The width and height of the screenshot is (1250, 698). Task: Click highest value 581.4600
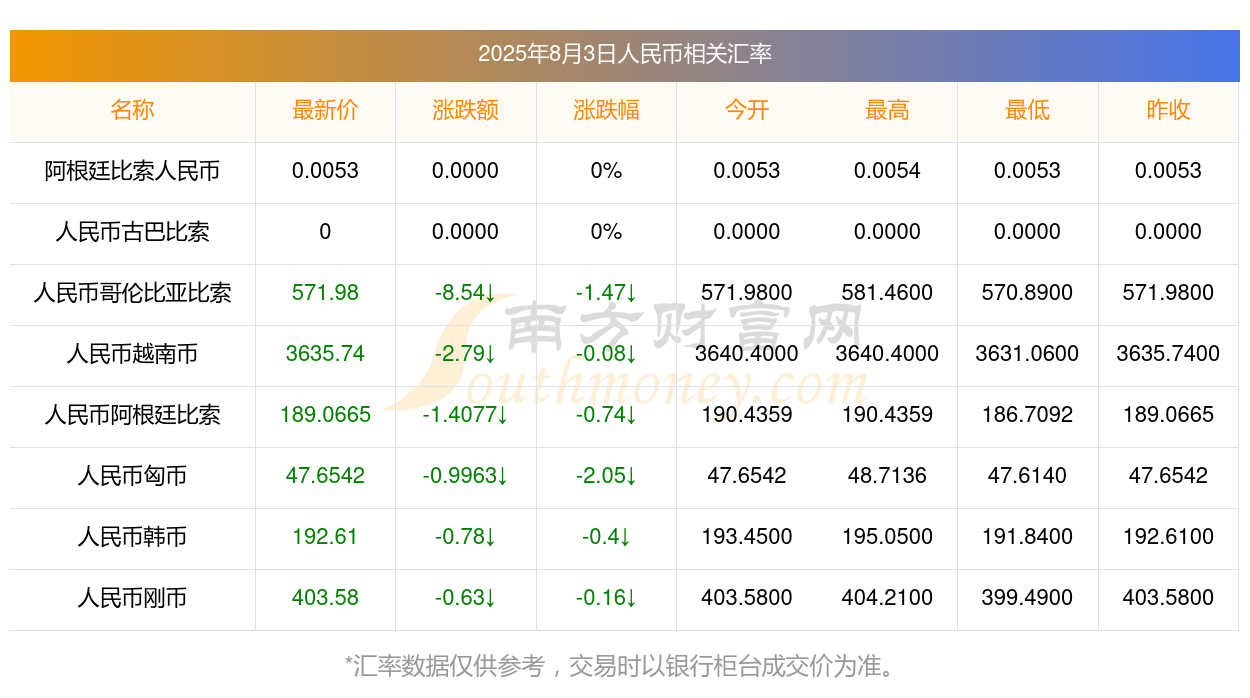coord(887,293)
